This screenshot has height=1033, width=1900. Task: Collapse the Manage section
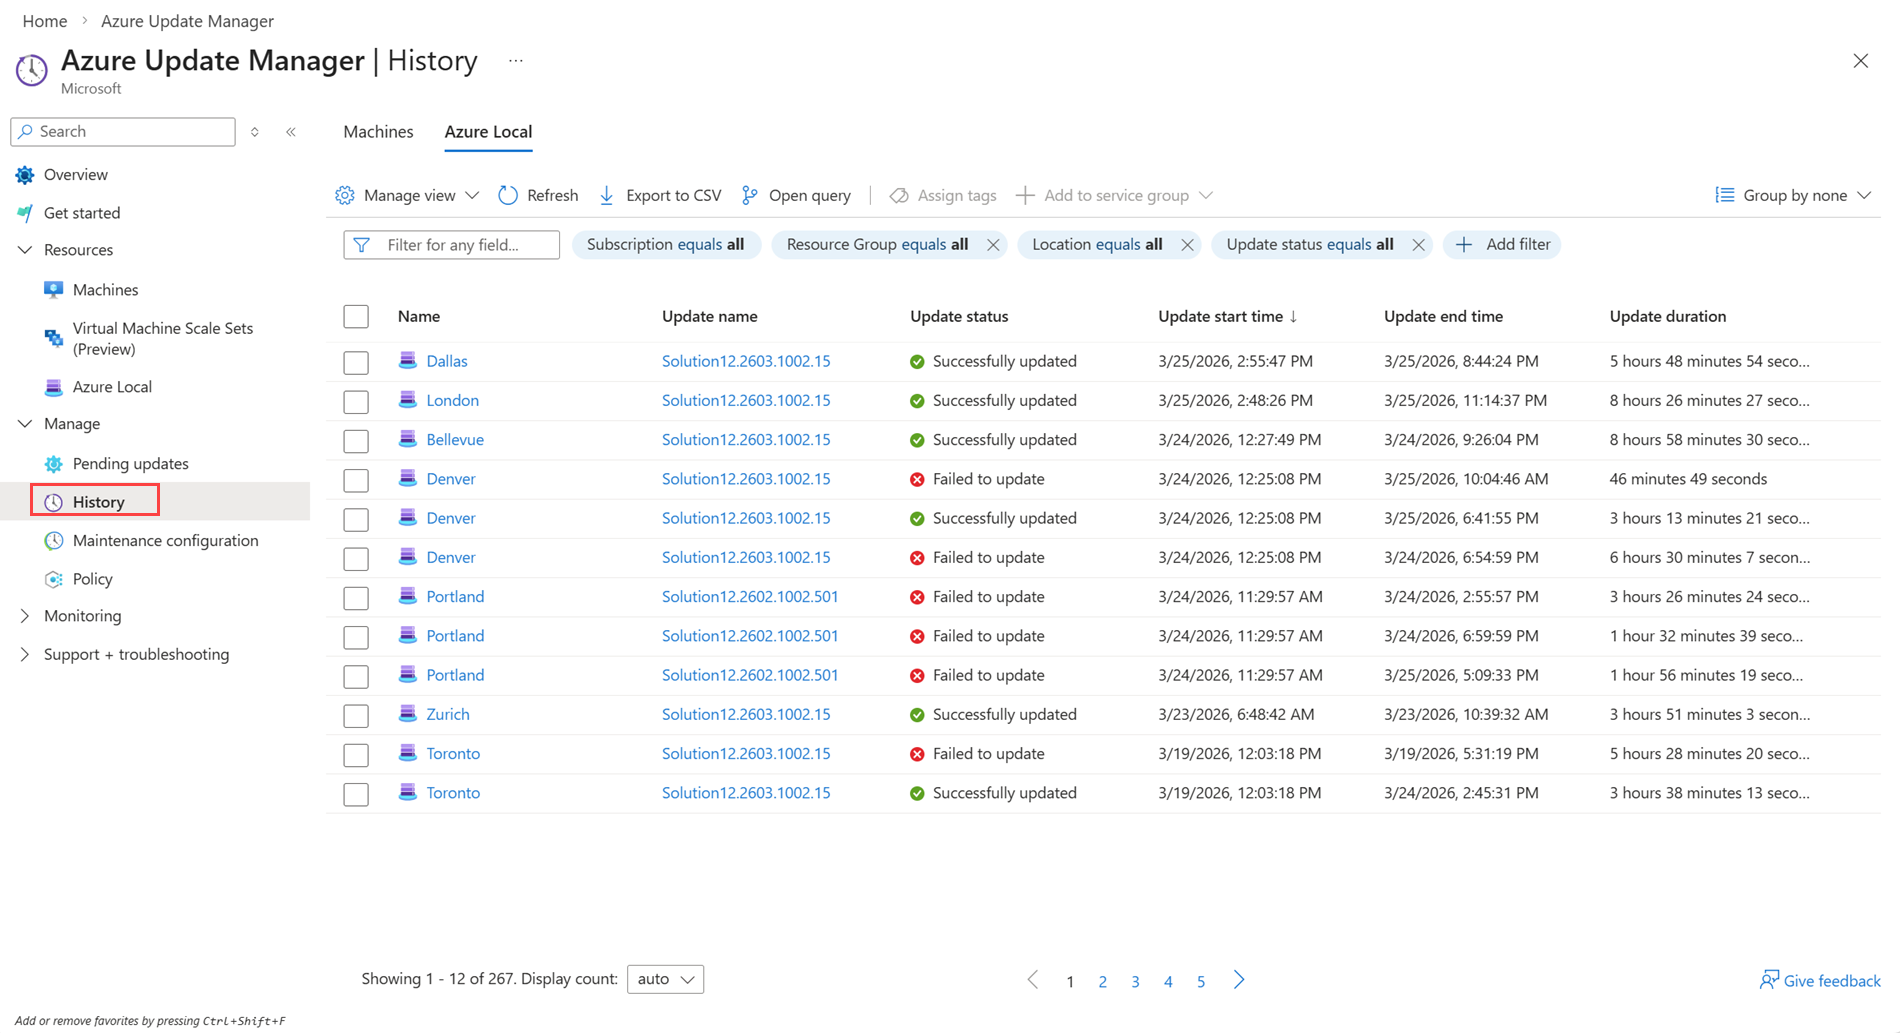click(25, 424)
